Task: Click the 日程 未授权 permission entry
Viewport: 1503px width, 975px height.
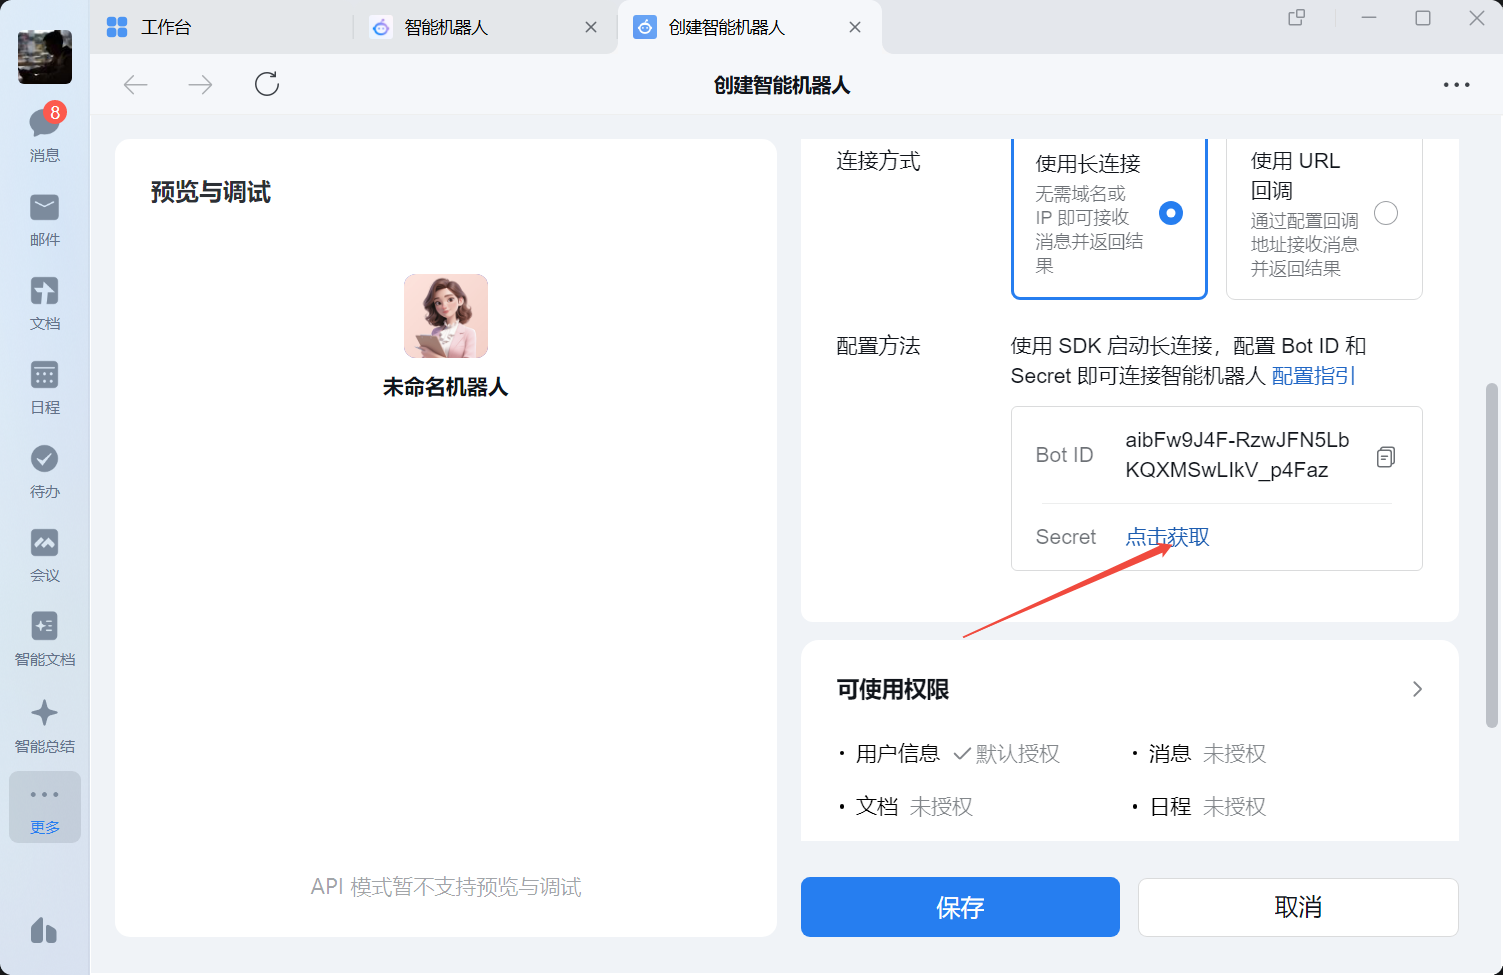Action: click(x=1199, y=807)
